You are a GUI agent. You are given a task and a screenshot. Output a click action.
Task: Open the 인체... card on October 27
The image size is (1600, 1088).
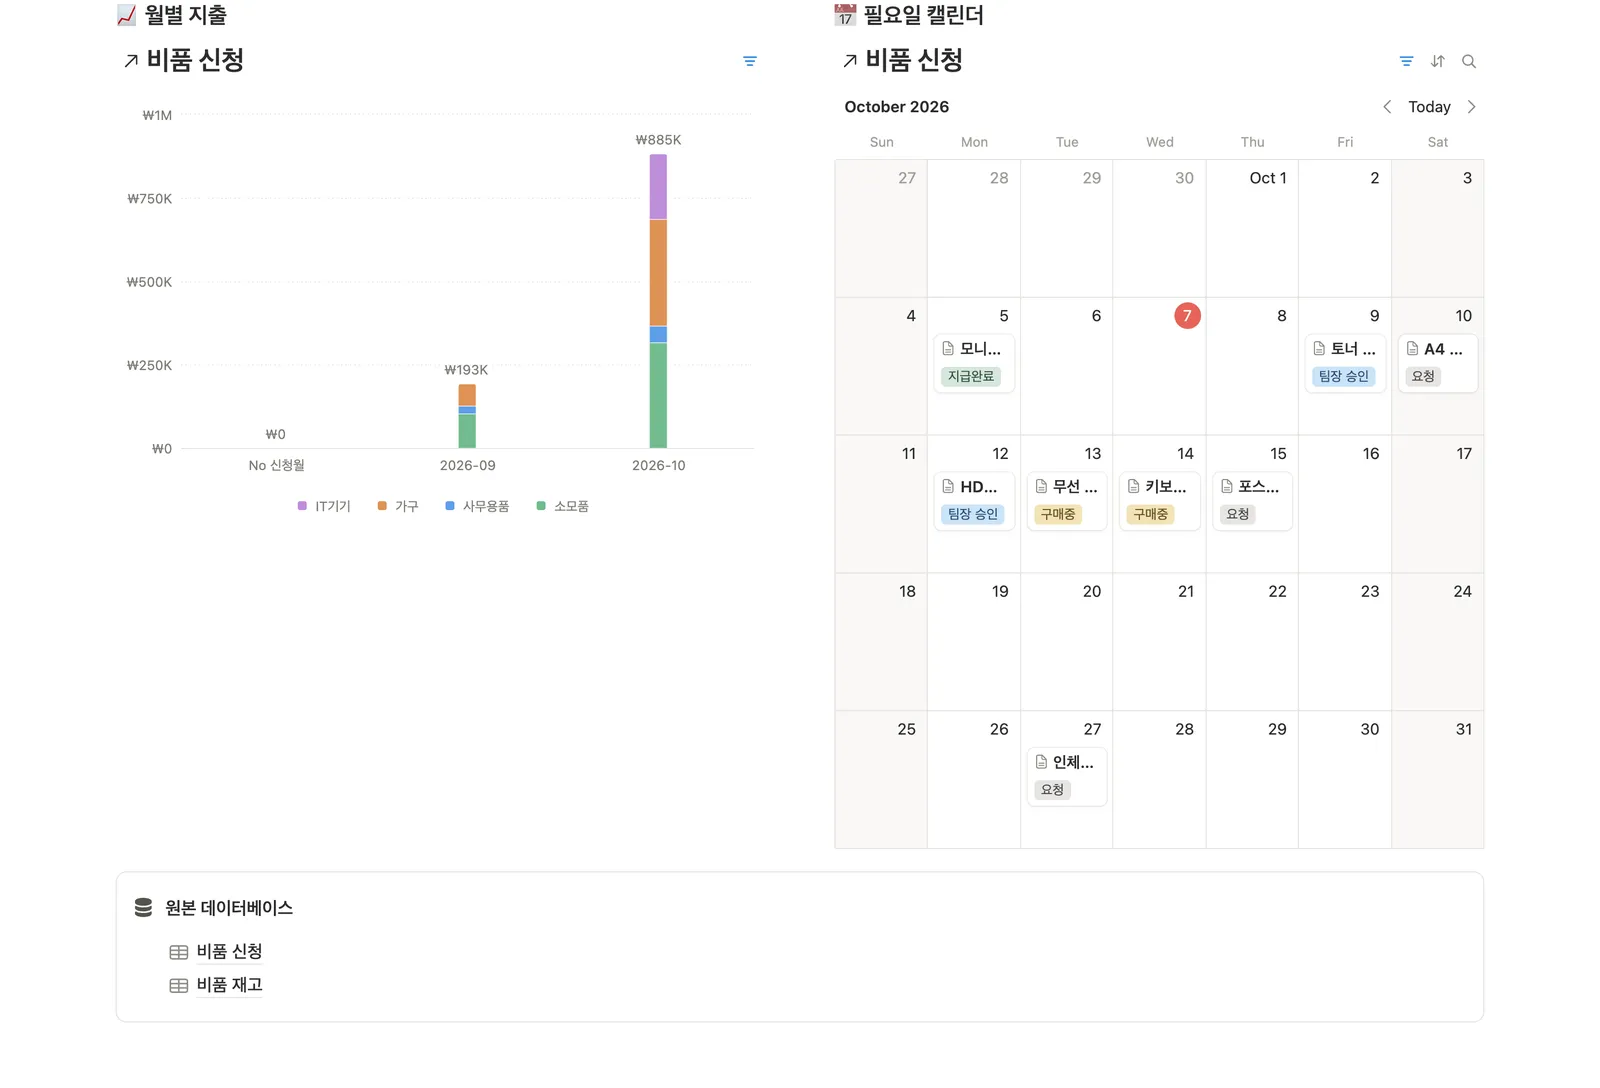coord(1067,777)
